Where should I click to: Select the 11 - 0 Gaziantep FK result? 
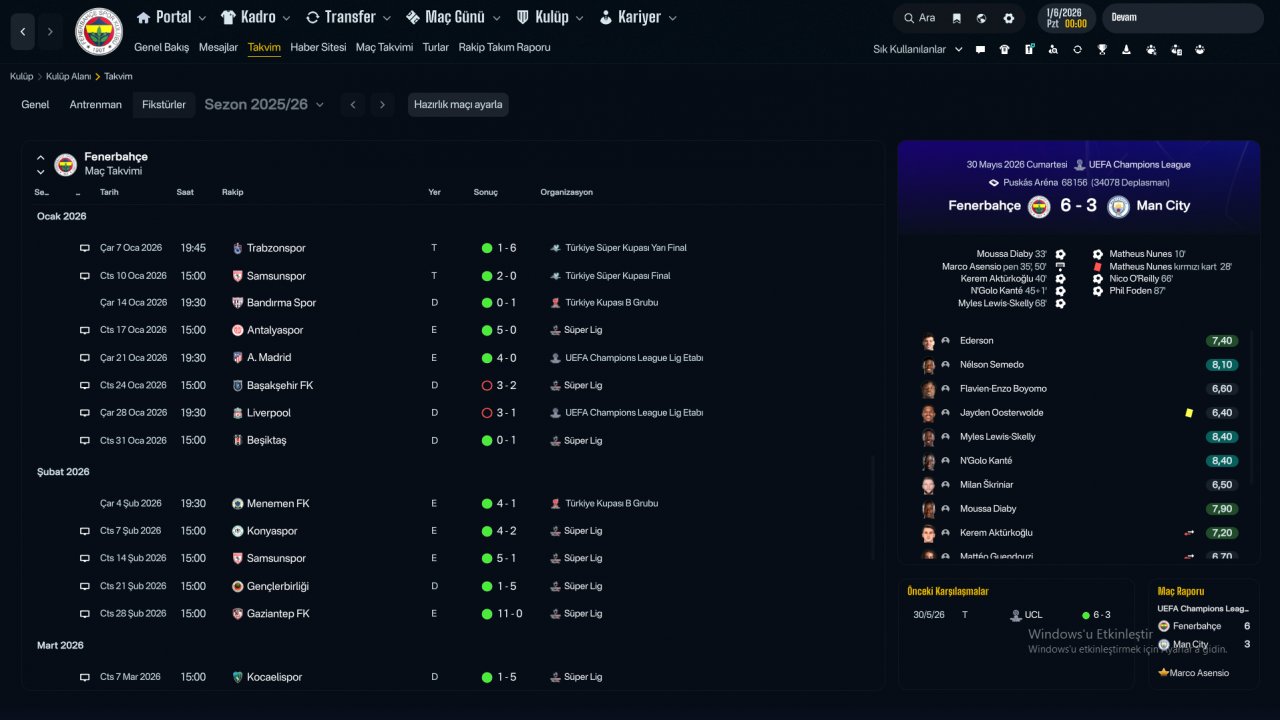click(509, 613)
